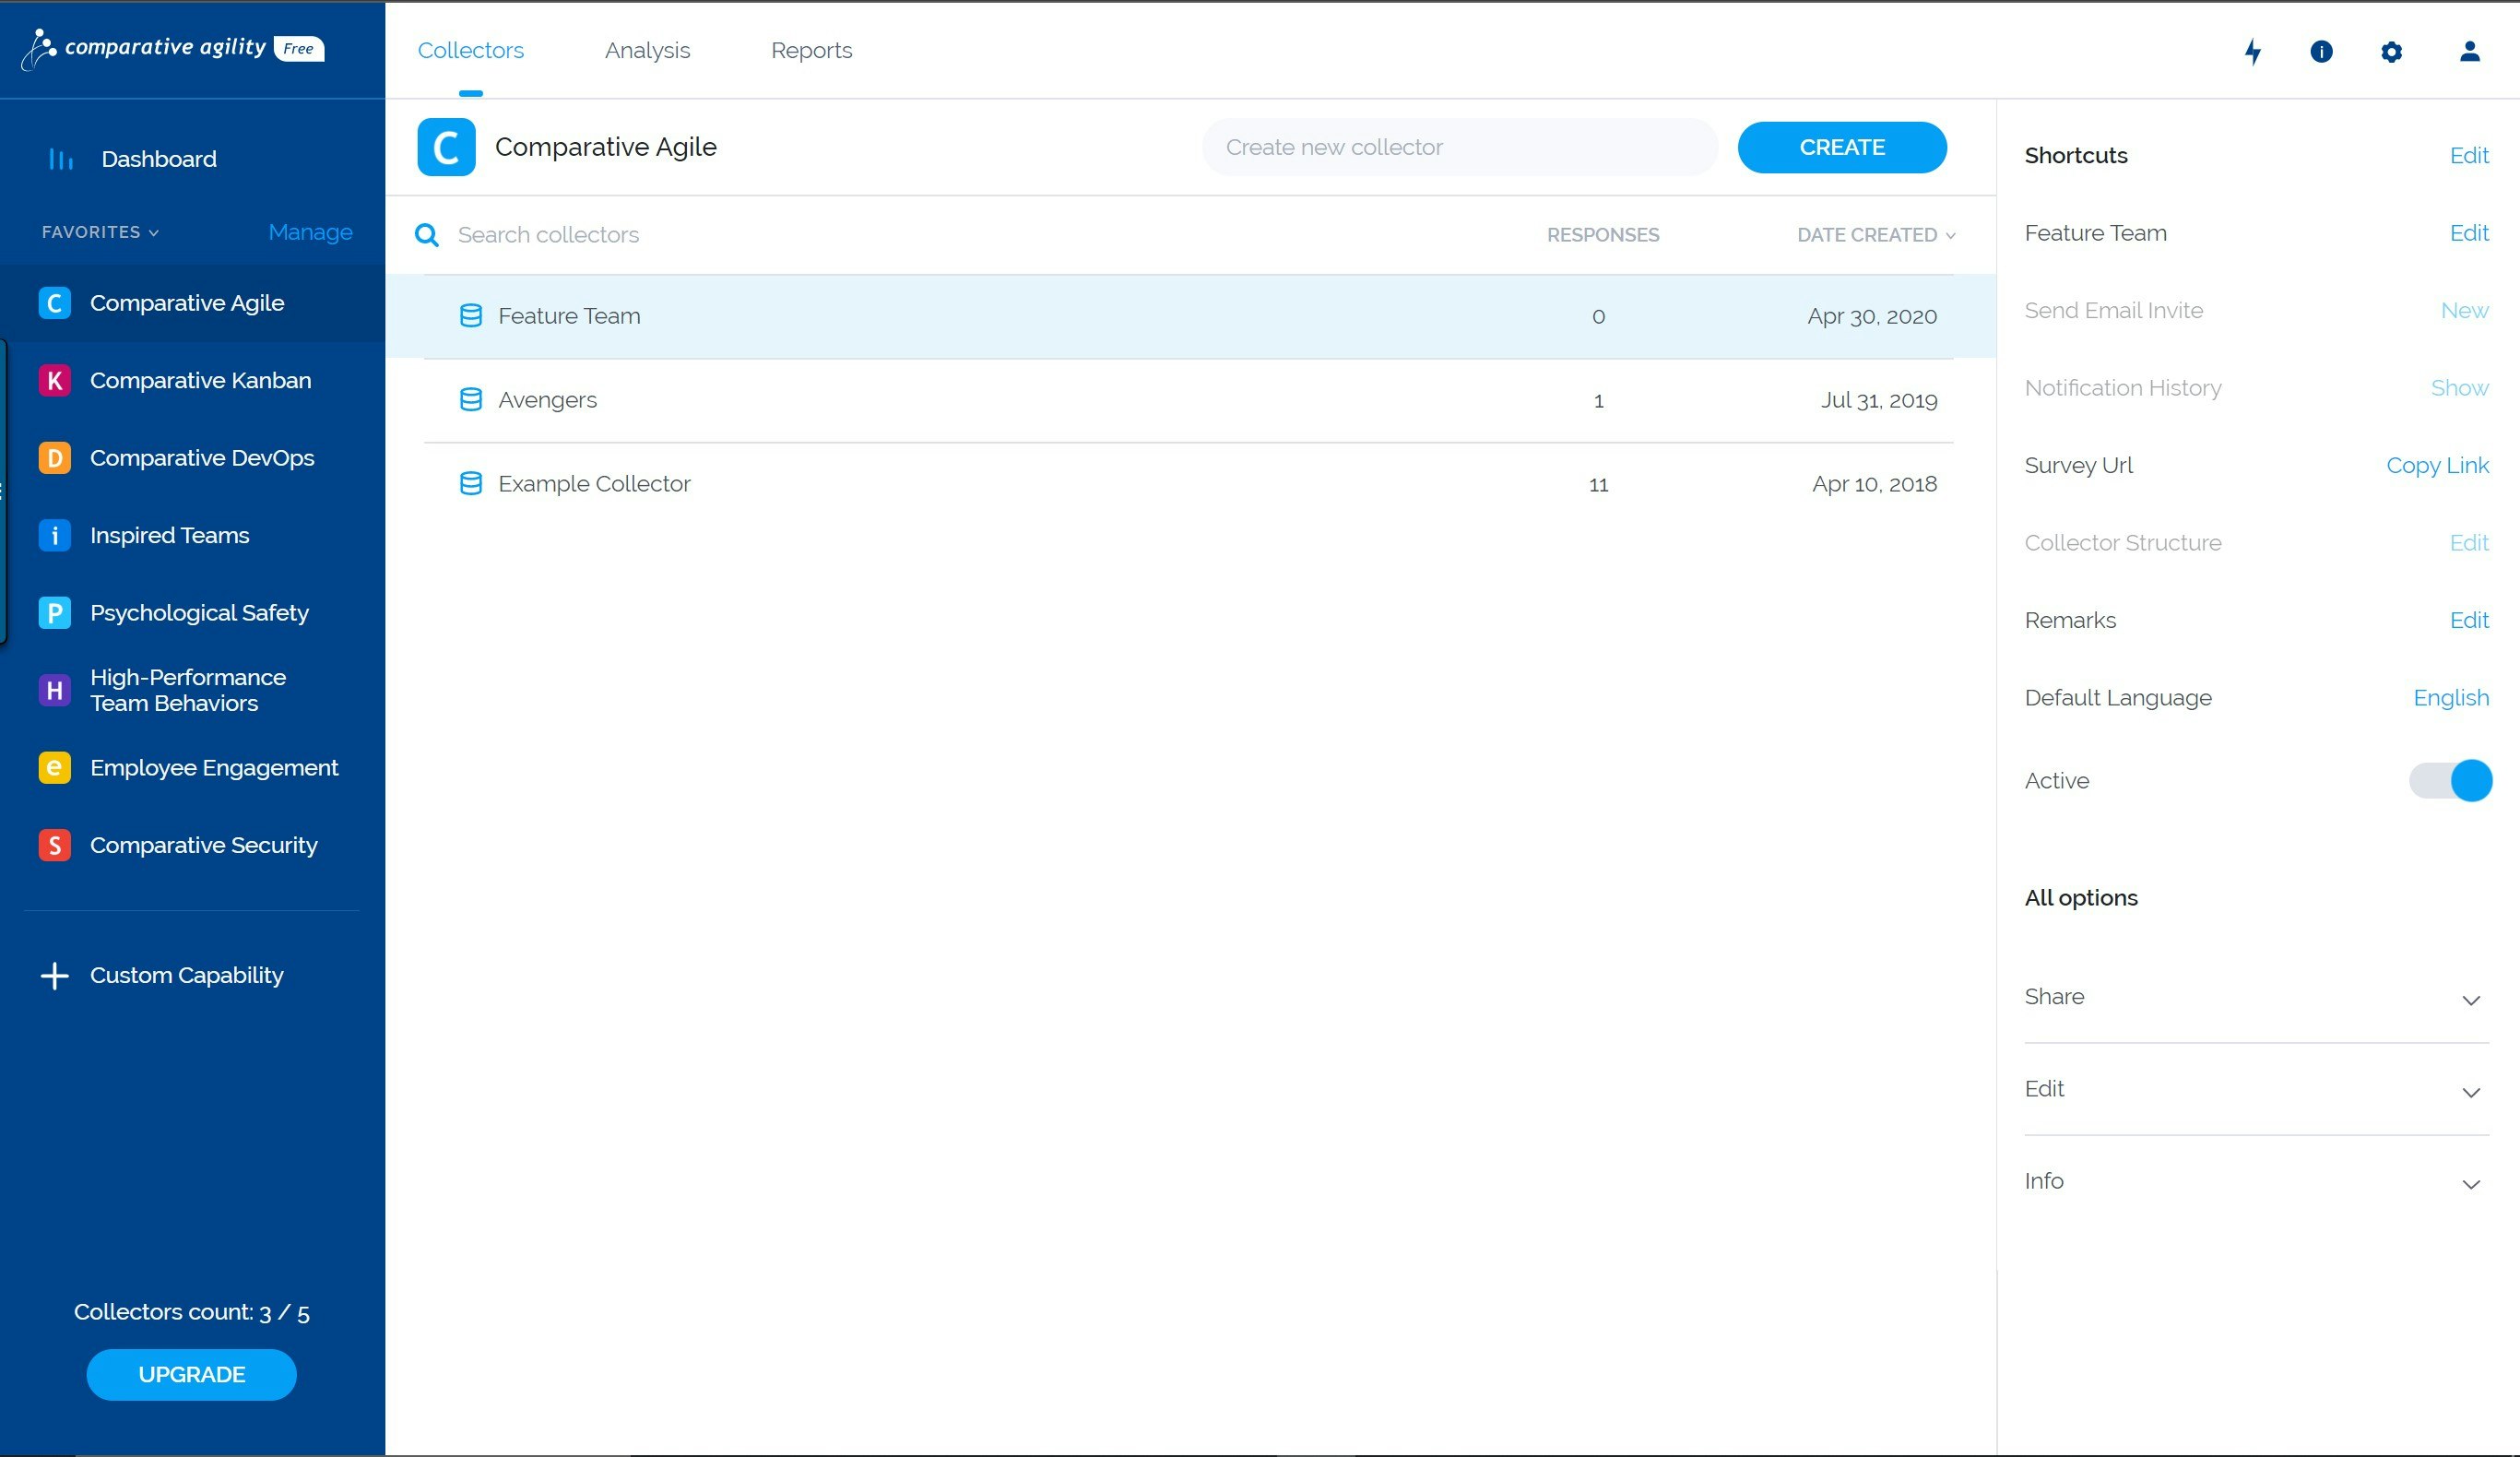Viewport: 2520px width, 1457px height.
Task: Click the lightning bolt icon in header
Action: pyautogui.click(x=2252, y=51)
